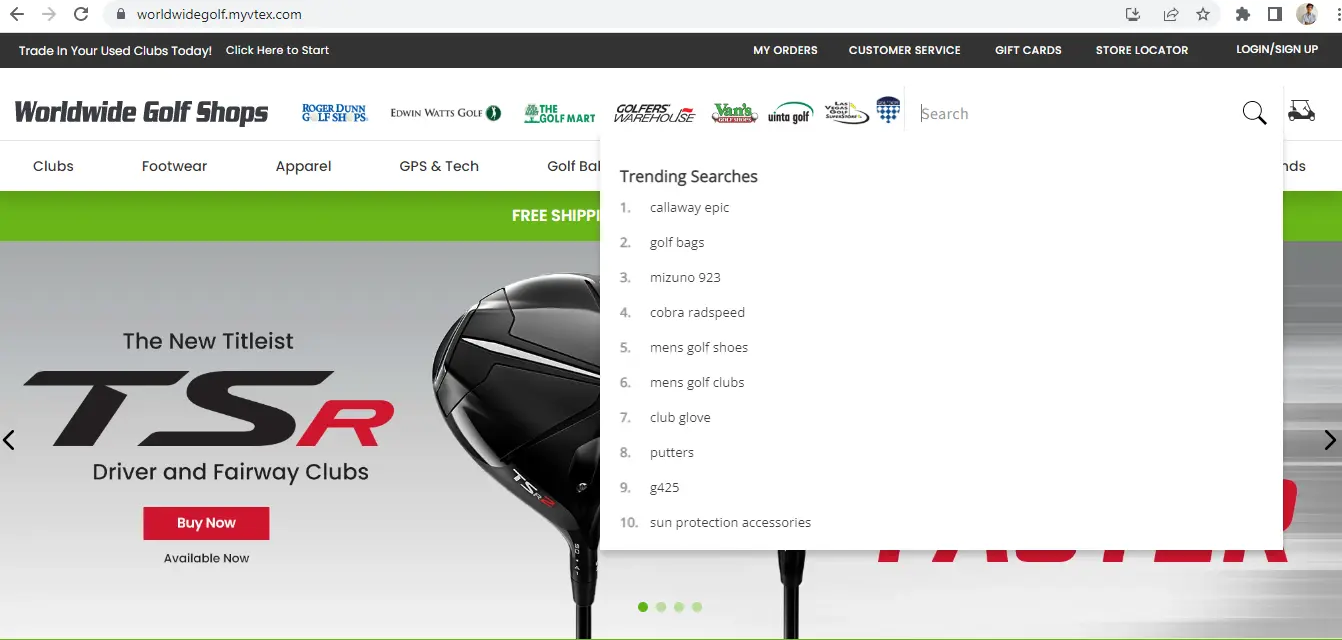Viewport: 1342px width, 640px height.
Task: Click the Roger Dunn Golf Shops logo
Action: [x=335, y=113]
